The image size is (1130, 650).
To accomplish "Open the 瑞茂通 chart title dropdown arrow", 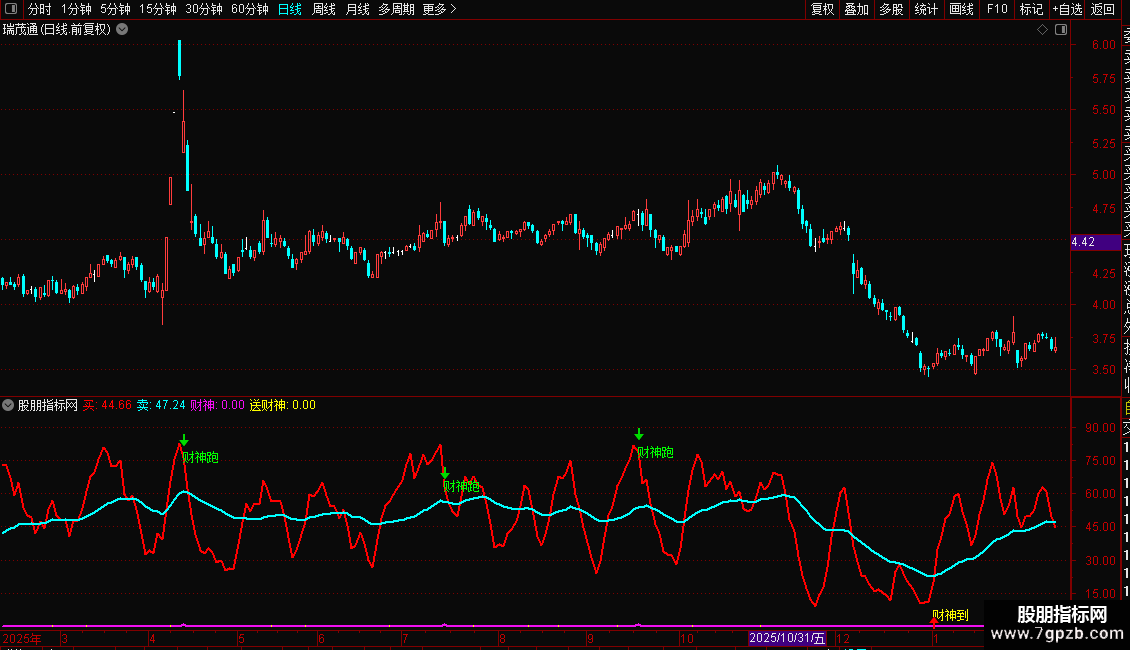I will click(x=123, y=30).
